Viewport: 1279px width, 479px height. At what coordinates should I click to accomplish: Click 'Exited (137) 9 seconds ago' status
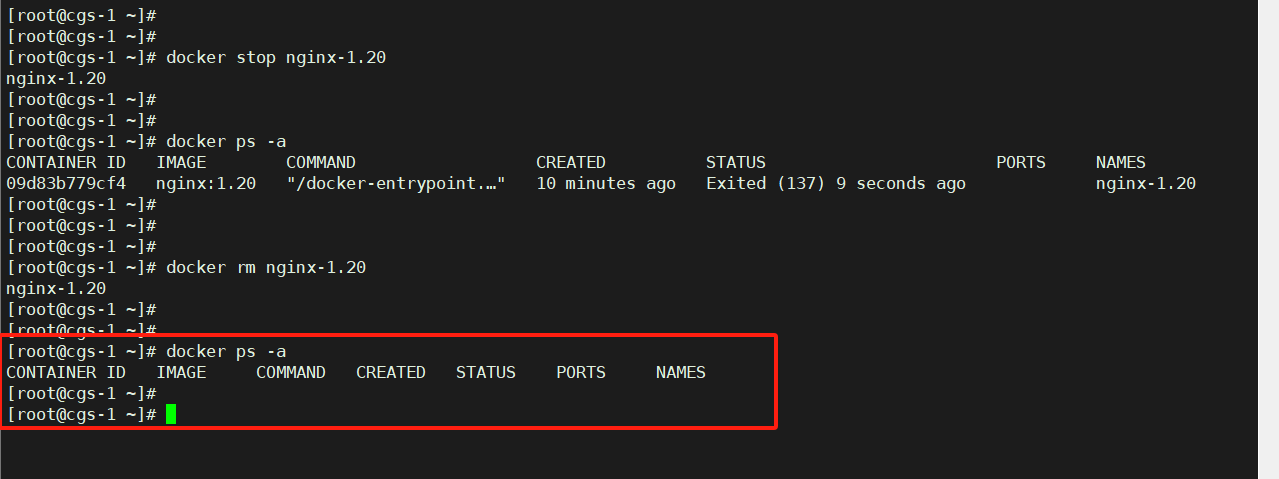836,183
